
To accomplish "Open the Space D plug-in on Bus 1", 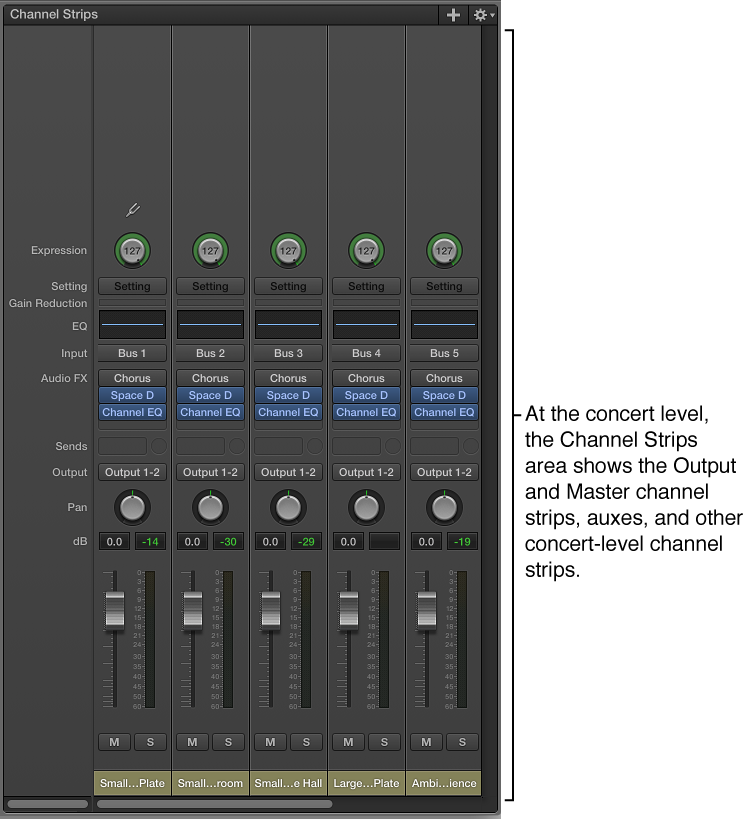I will pyautogui.click(x=132, y=395).
